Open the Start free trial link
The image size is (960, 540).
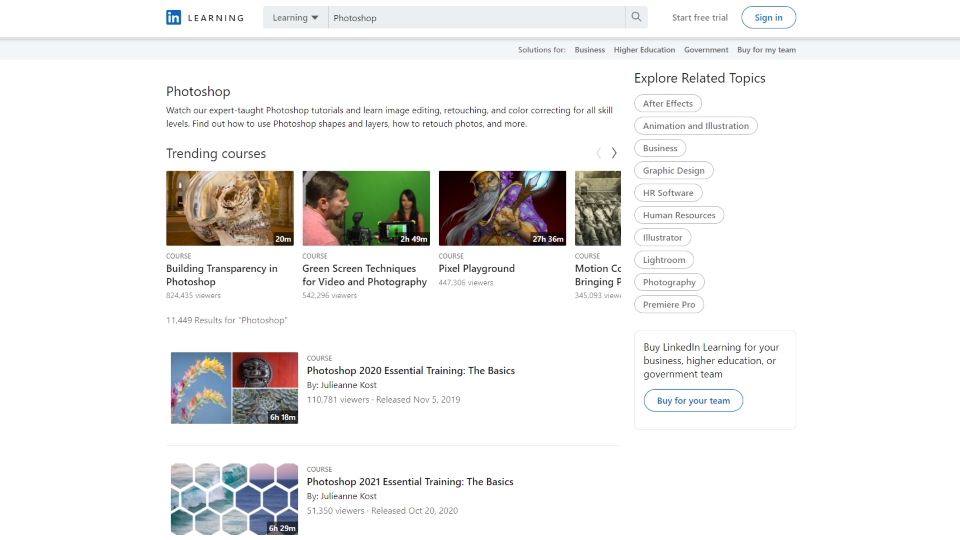(700, 18)
